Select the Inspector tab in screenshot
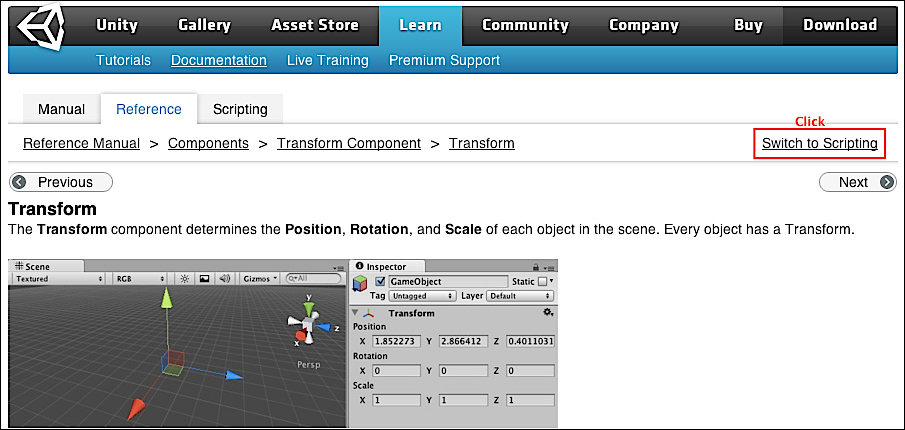This screenshot has width=905, height=430. (387, 267)
